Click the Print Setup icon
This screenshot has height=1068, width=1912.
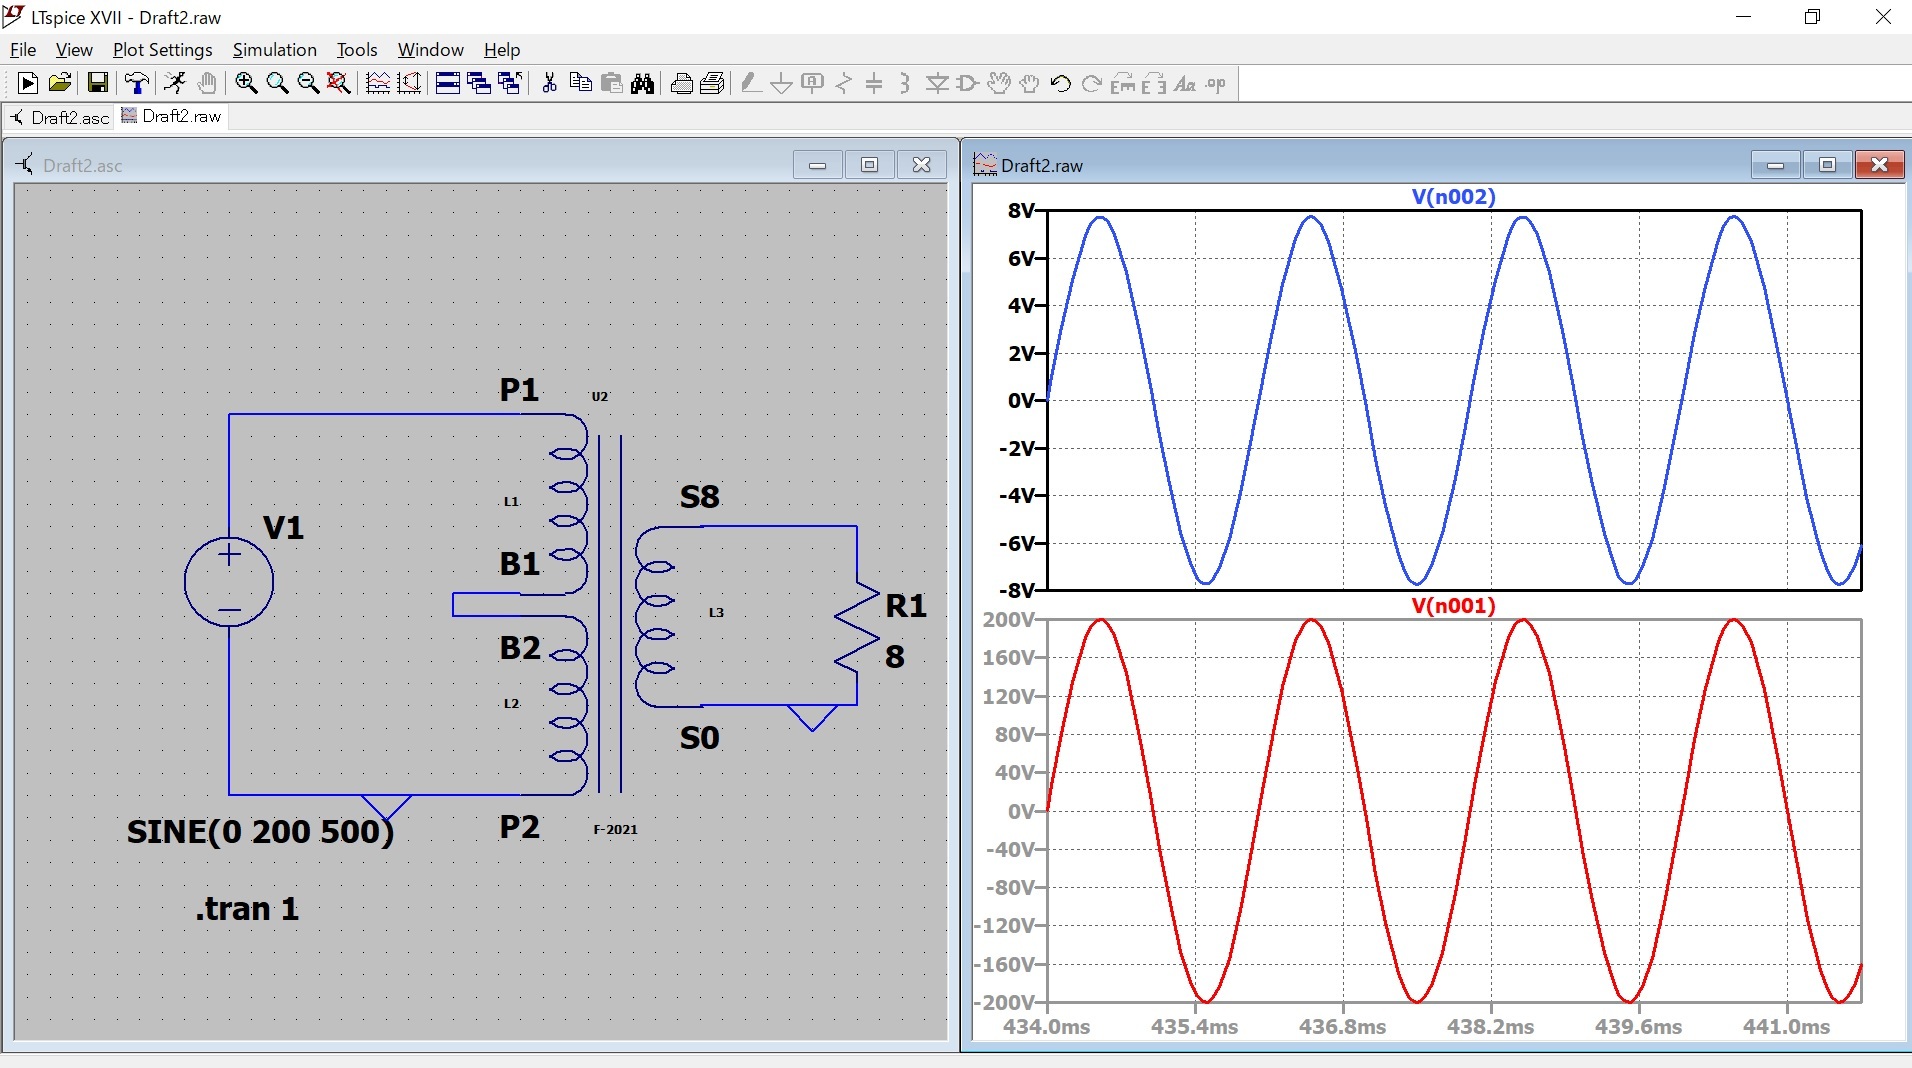pos(713,84)
